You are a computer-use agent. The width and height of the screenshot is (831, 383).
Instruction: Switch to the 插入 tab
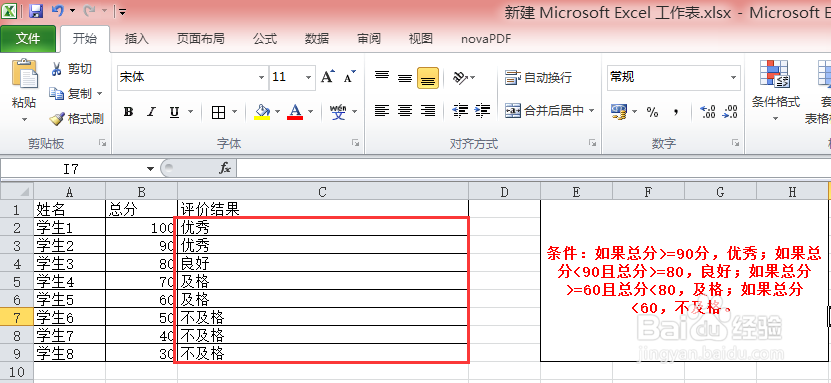(137, 39)
